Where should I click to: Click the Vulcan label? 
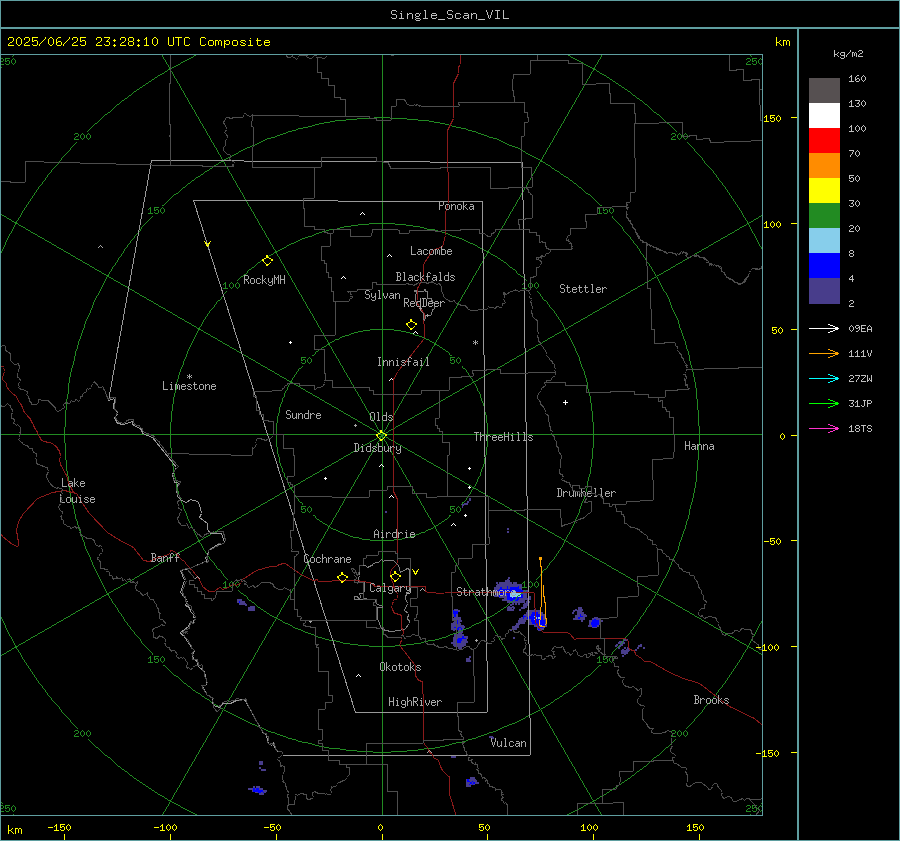[x=508, y=743]
